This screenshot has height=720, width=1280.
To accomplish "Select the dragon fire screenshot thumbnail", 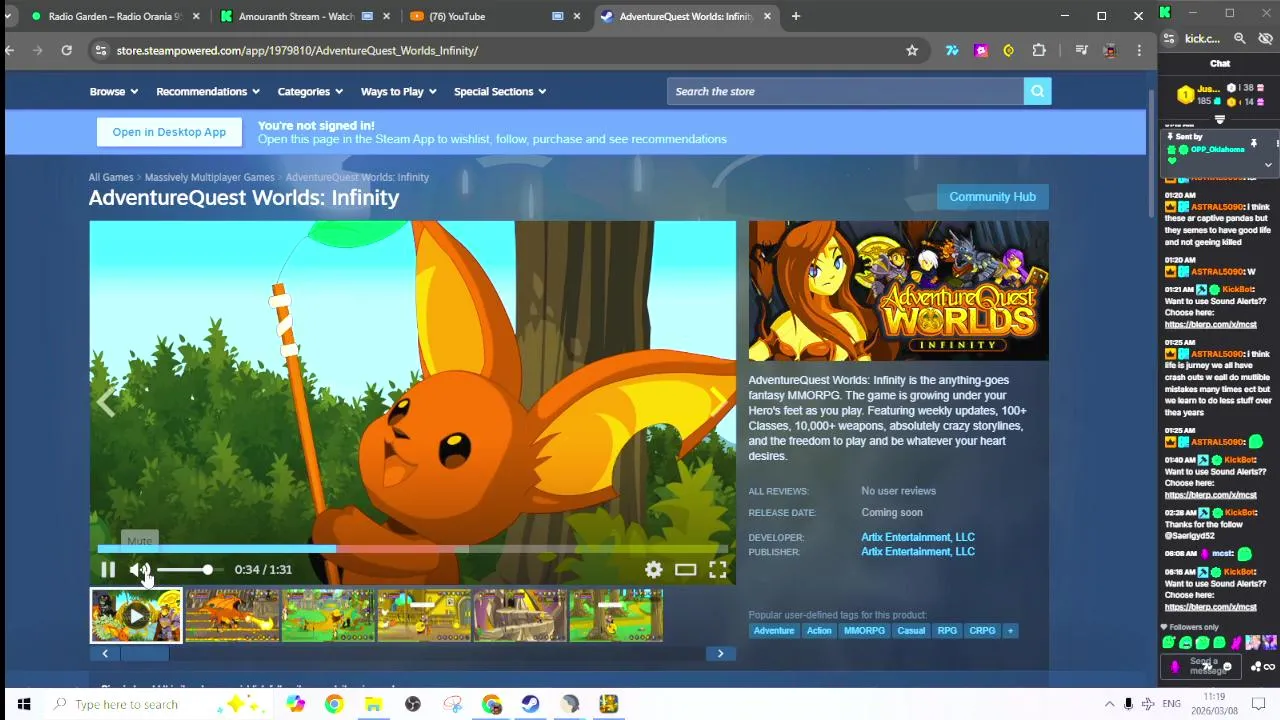I will click(x=232, y=615).
